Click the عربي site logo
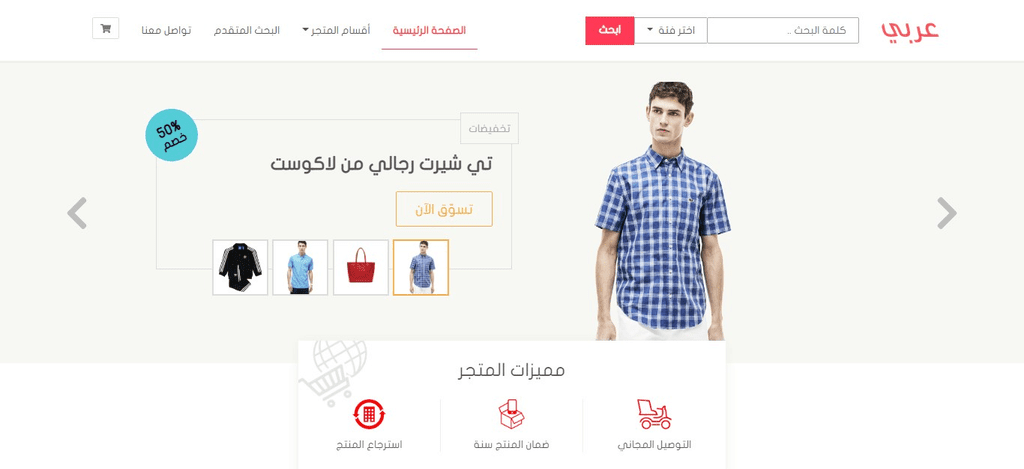Image resolution: width=1024 pixels, height=469 pixels. (910, 31)
